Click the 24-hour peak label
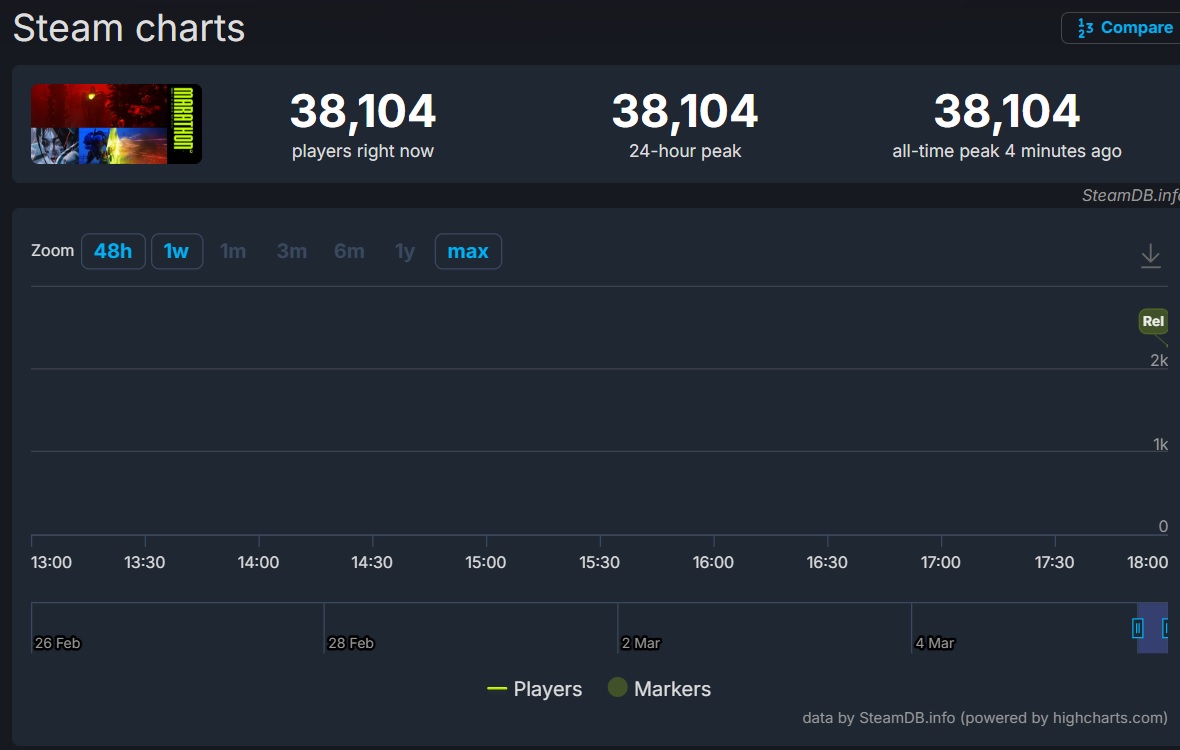Image resolution: width=1180 pixels, height=750 pixels. pyautogui.click(x=685, y=151)
